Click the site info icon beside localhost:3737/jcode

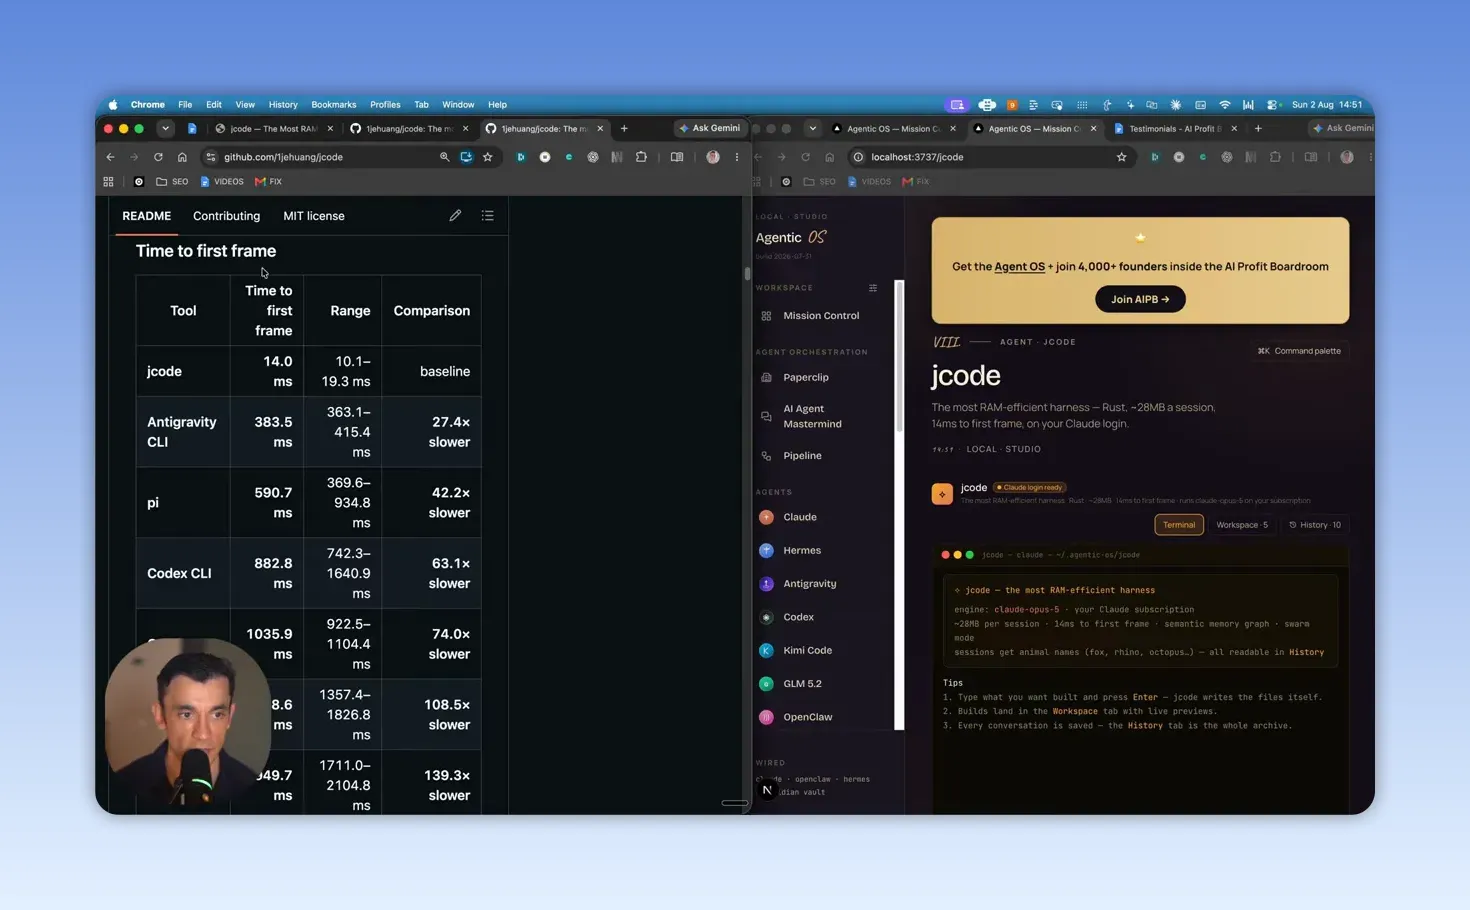858,157
